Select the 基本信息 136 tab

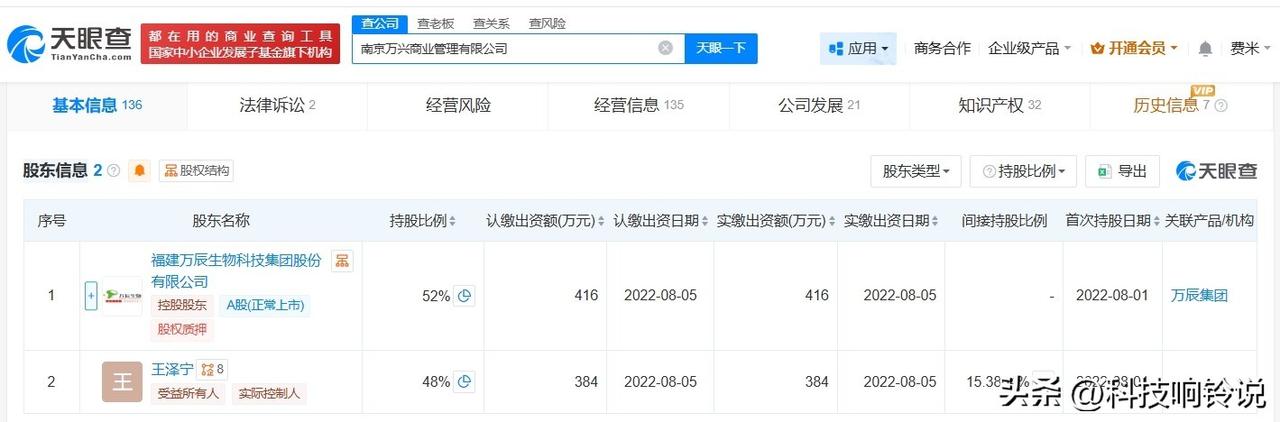97,105
